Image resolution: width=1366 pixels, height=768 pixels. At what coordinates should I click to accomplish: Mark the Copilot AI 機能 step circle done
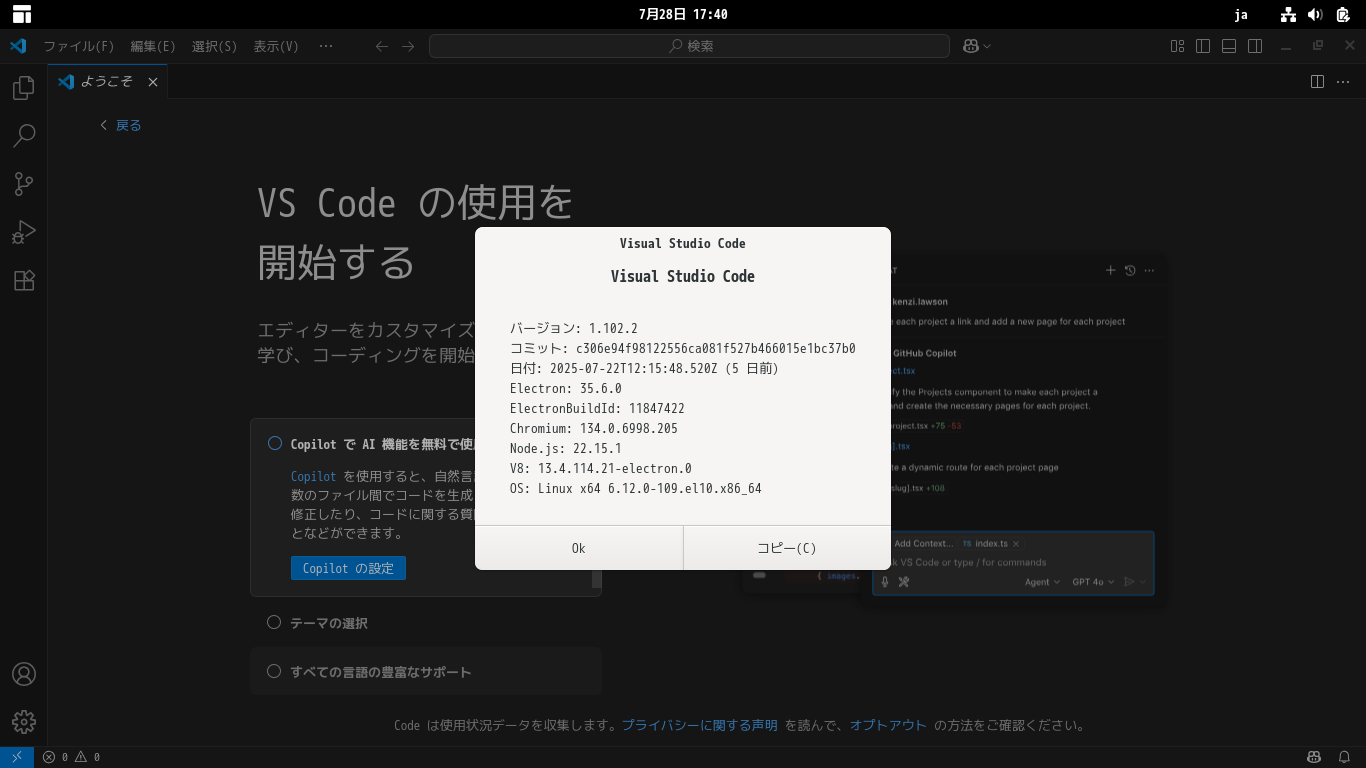(274, 444)
